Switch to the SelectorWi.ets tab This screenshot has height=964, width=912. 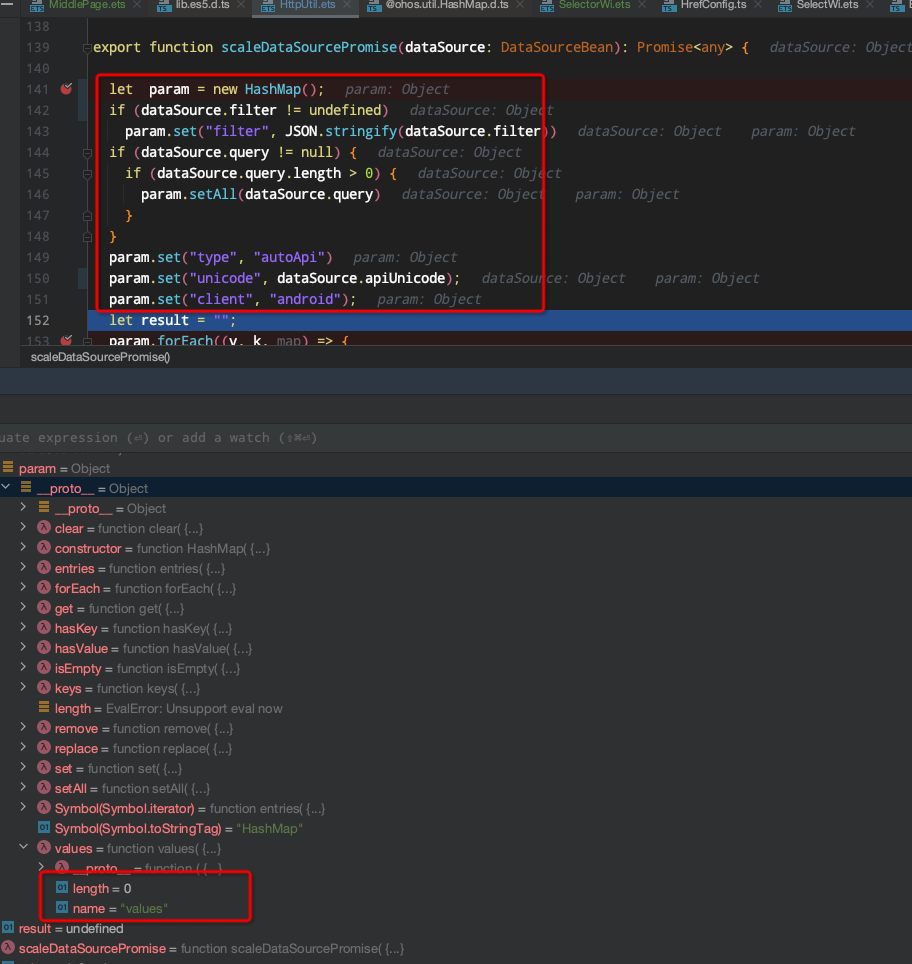[x=594, y=5]
